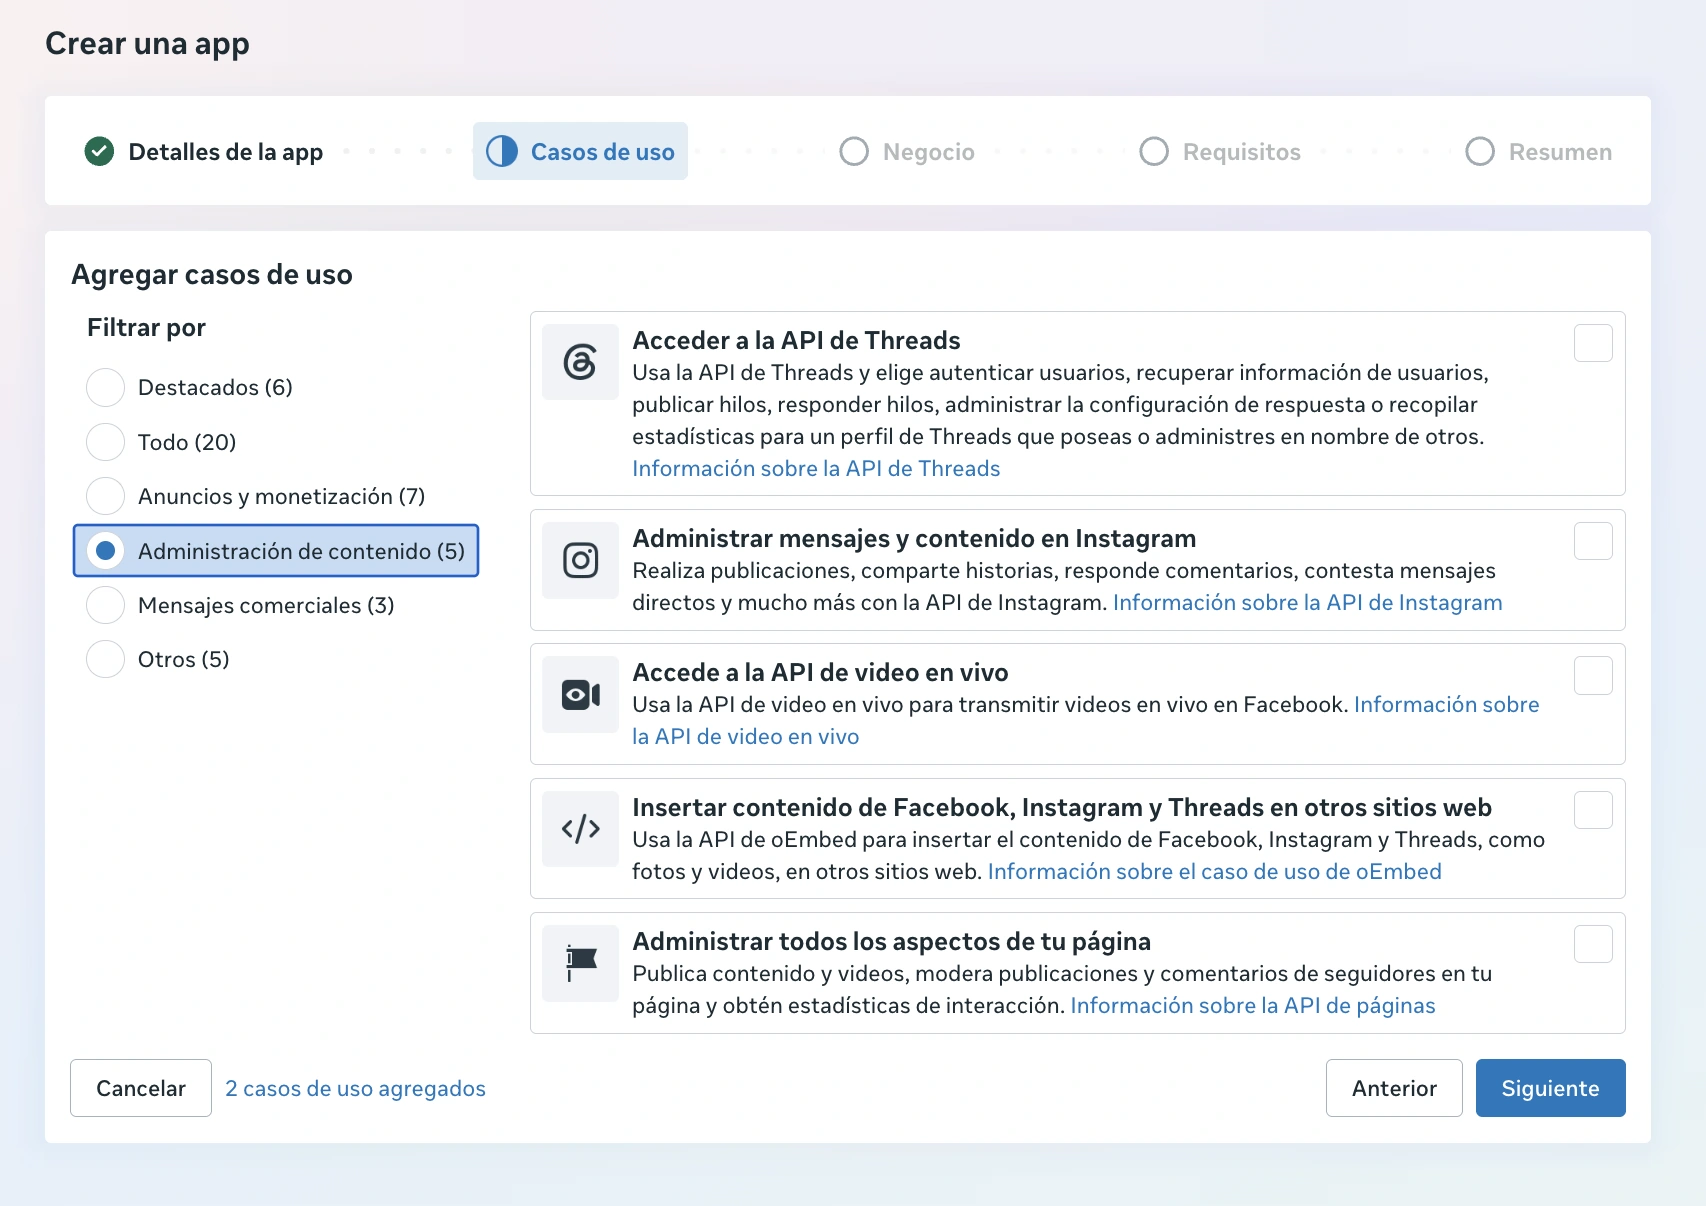This screenshot has width=1706, height=1206.
Task: Go to the Detalles de la app step
Action: point(204,151)
